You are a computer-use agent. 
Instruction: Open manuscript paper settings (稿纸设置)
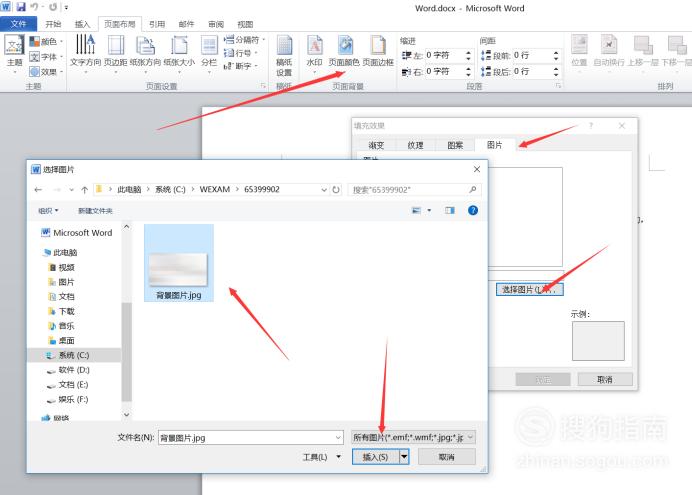tap(284, 56)
